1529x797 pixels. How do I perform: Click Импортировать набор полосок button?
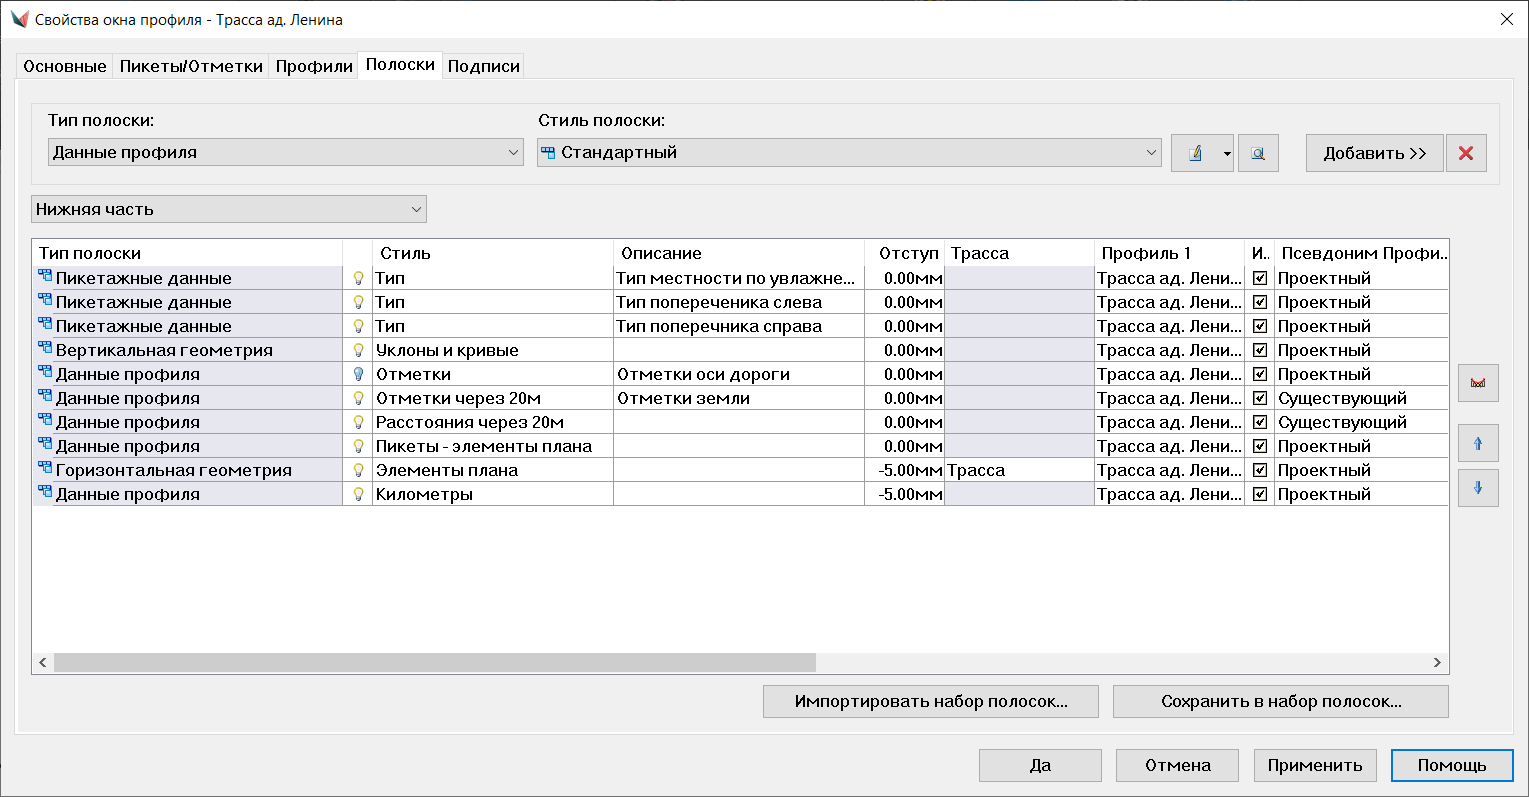pos(930,701)
